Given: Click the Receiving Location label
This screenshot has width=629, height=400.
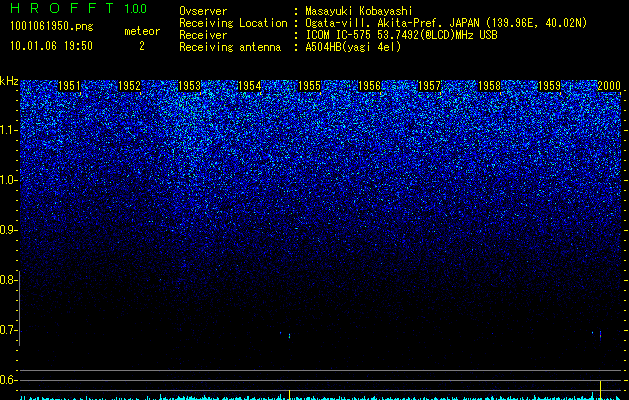Looking at the screenshot, I should coord(233,23).
